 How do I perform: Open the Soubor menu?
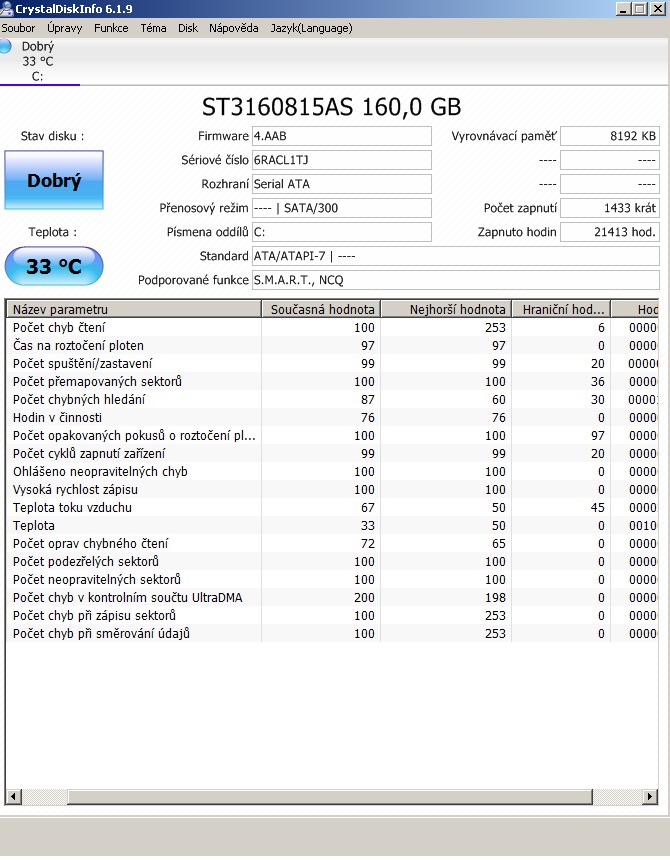point(18,28)
